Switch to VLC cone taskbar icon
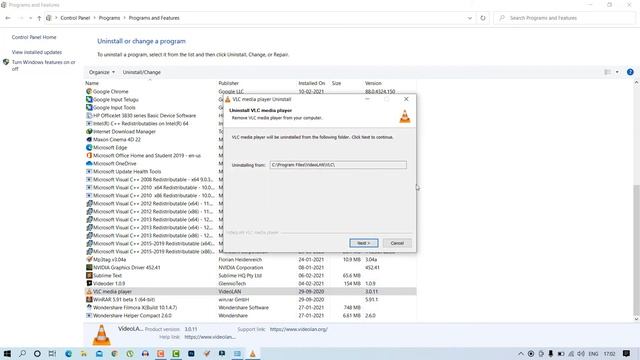Image resolution: width=640 pixels, height=360 pixels. (x=253, y=353)
